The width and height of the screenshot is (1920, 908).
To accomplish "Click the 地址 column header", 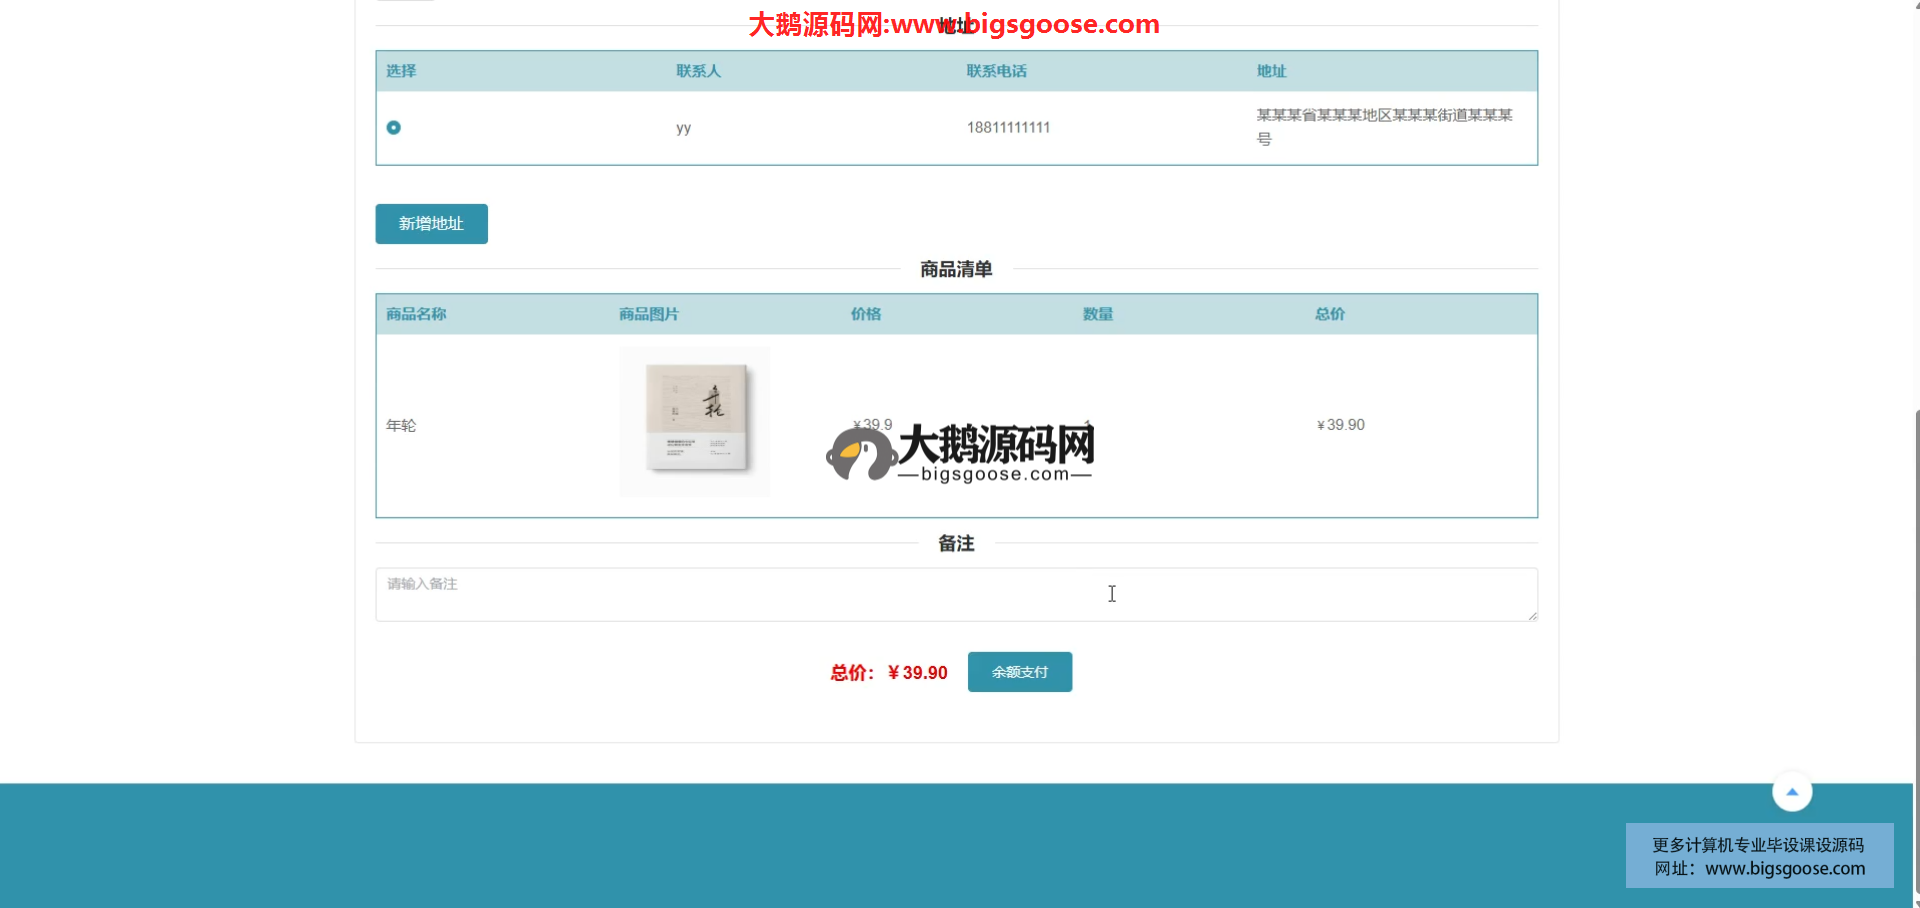I will click(x=1271, y=71).
